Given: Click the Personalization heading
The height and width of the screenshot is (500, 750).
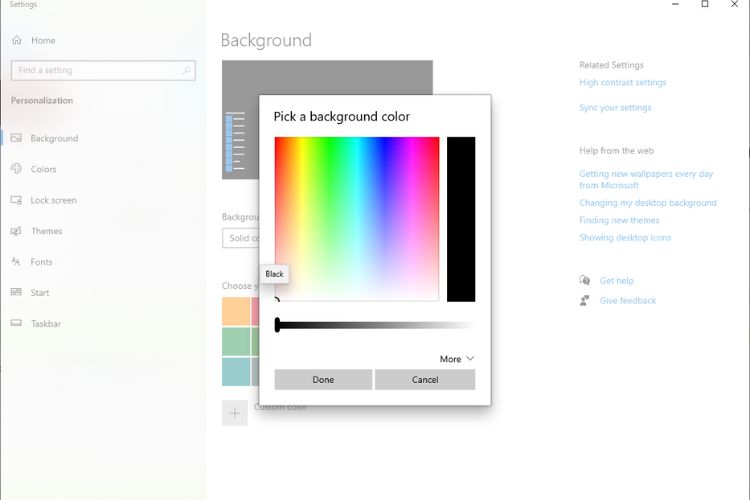Looking at the screenshot, I should [x=42, y=100].
